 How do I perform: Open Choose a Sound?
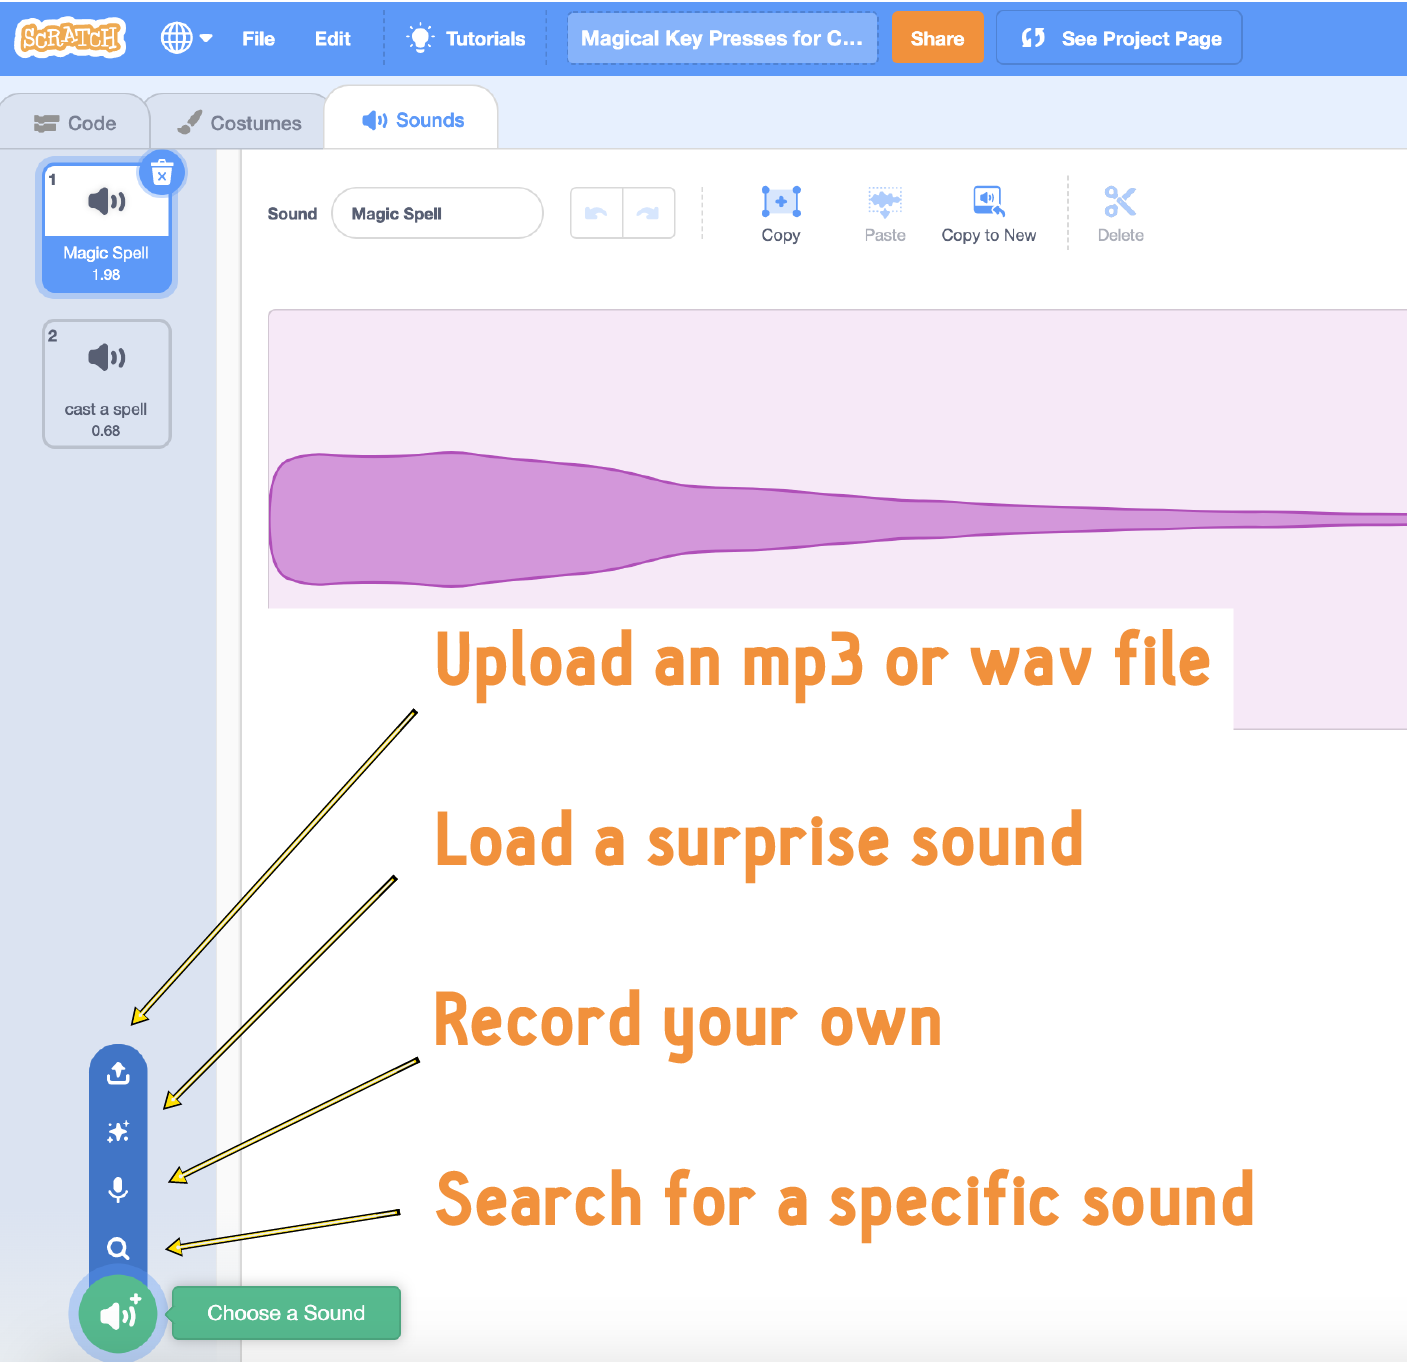pos(117,1314)
